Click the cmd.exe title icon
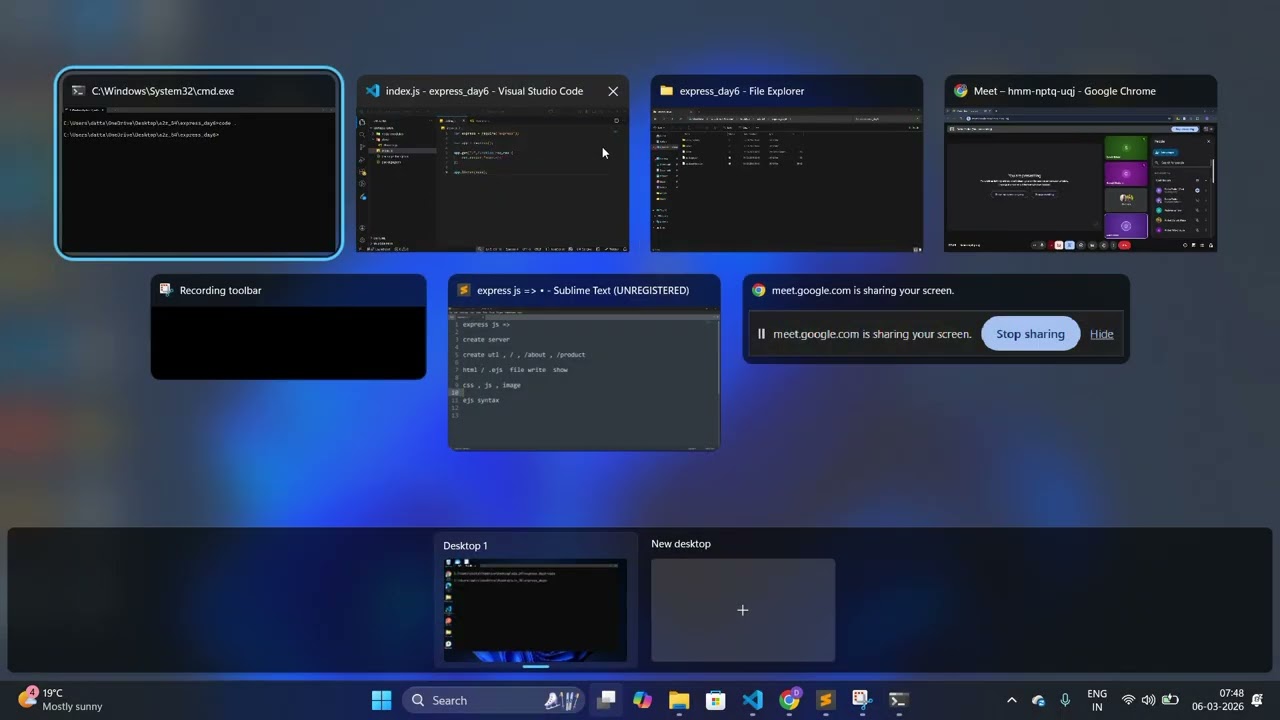The width and height of the screenshot is (1280, 720). 78,91
